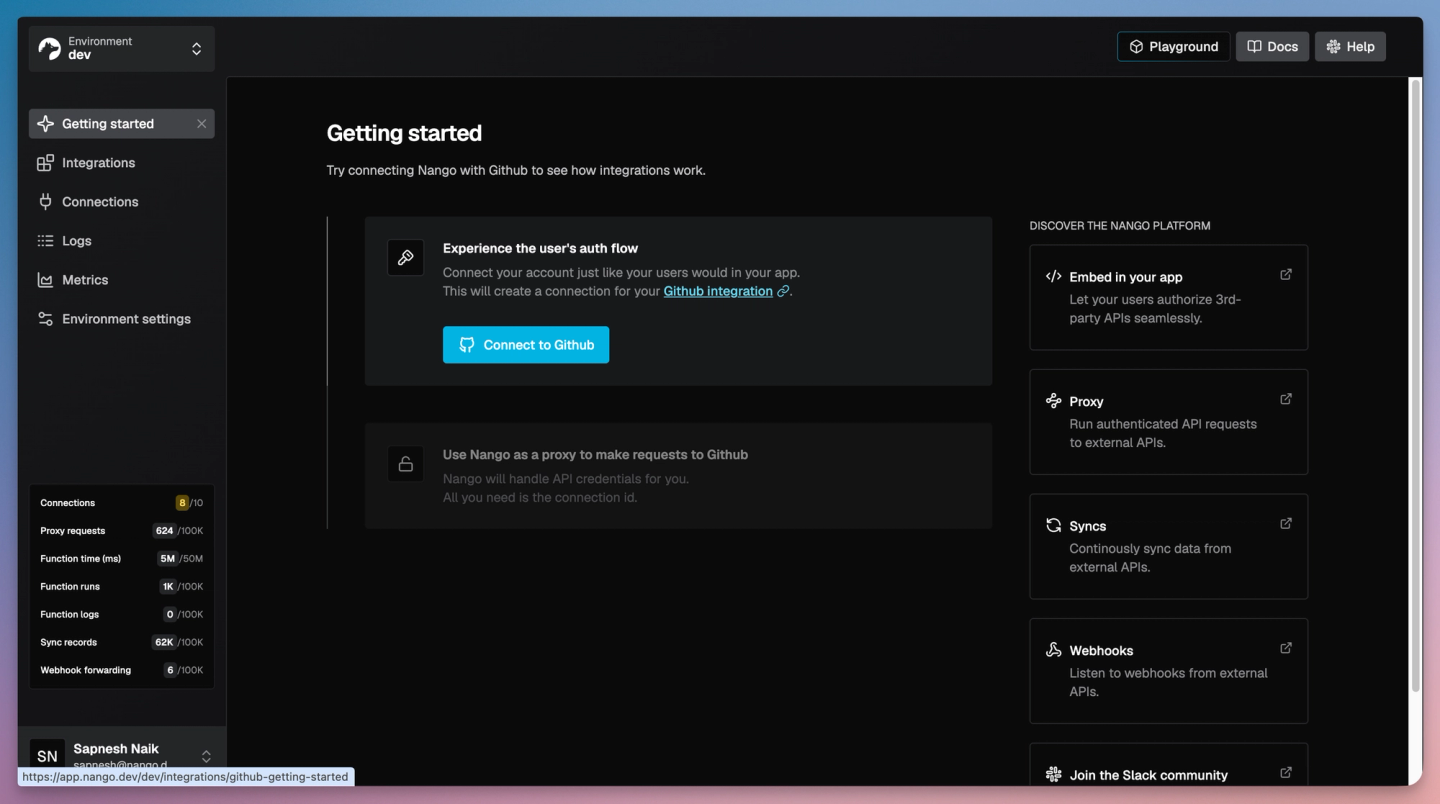The width and height of the screenshot is (1440, 804).
Task: Click the Connections plug icon
Action: [x=45, y=202]
